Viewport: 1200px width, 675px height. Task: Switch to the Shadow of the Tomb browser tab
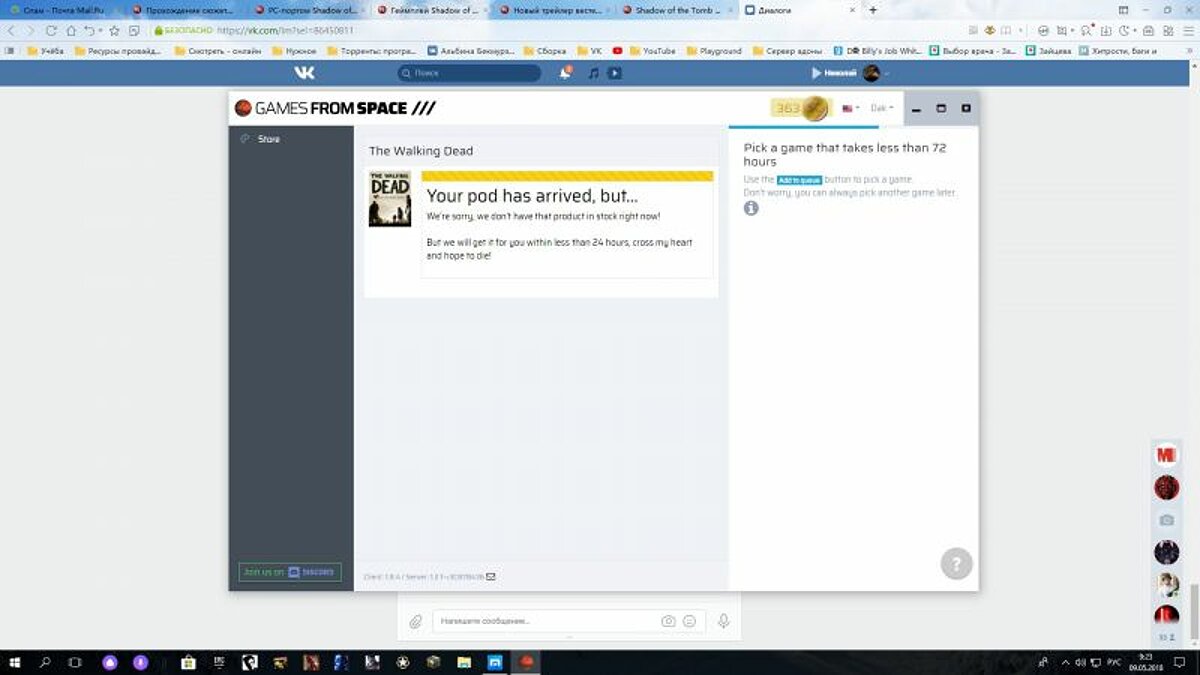coord(675,10)
